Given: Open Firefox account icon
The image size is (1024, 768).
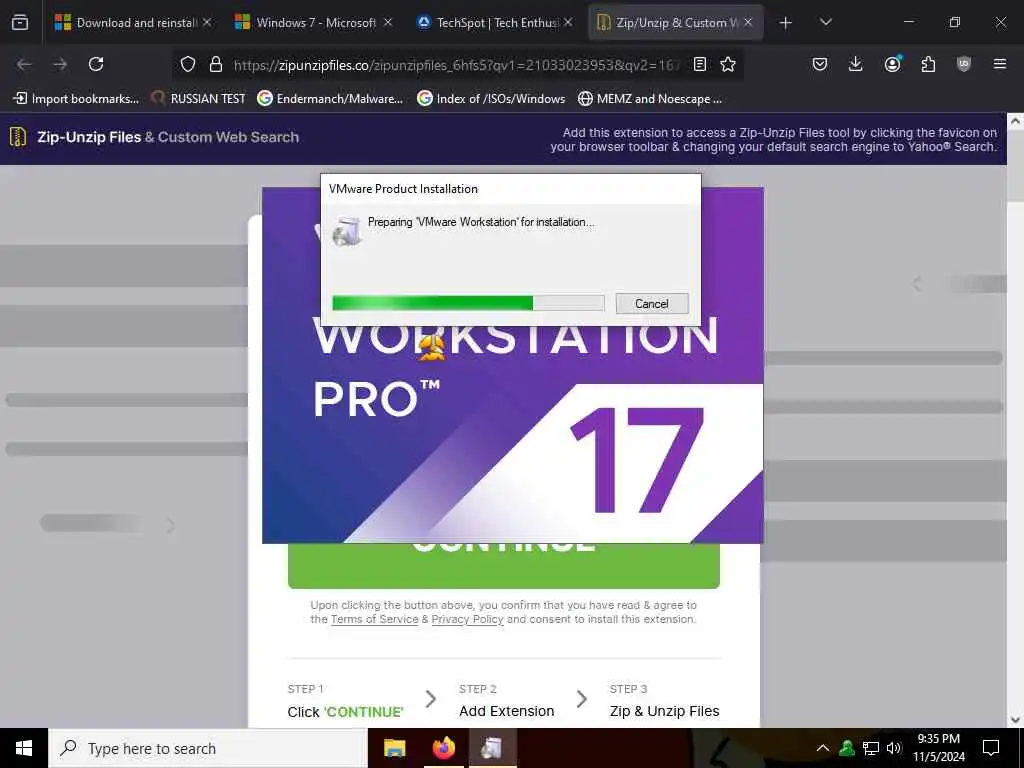Looking at the screenshot, I should point(892,64).
